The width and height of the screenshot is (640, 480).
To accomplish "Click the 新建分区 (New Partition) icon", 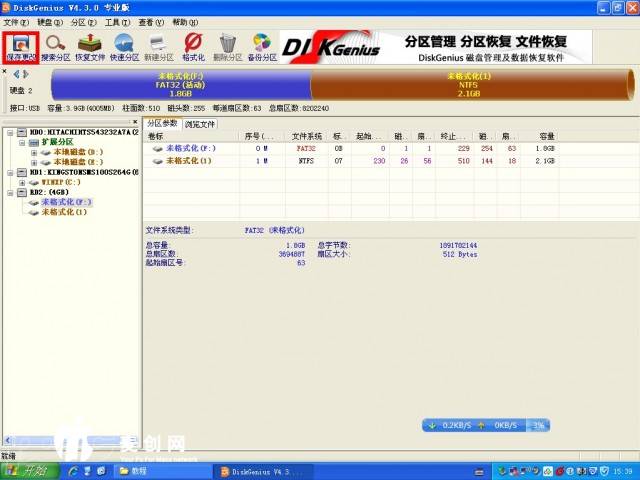I will pos(159,46).
